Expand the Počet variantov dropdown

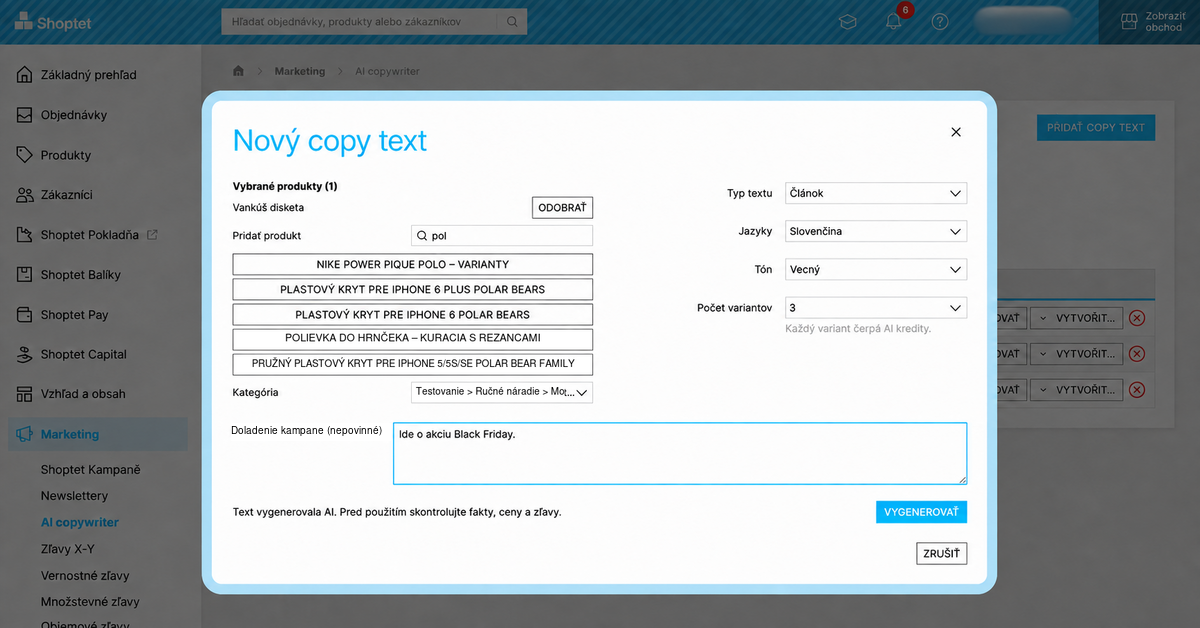coord(876,308)
